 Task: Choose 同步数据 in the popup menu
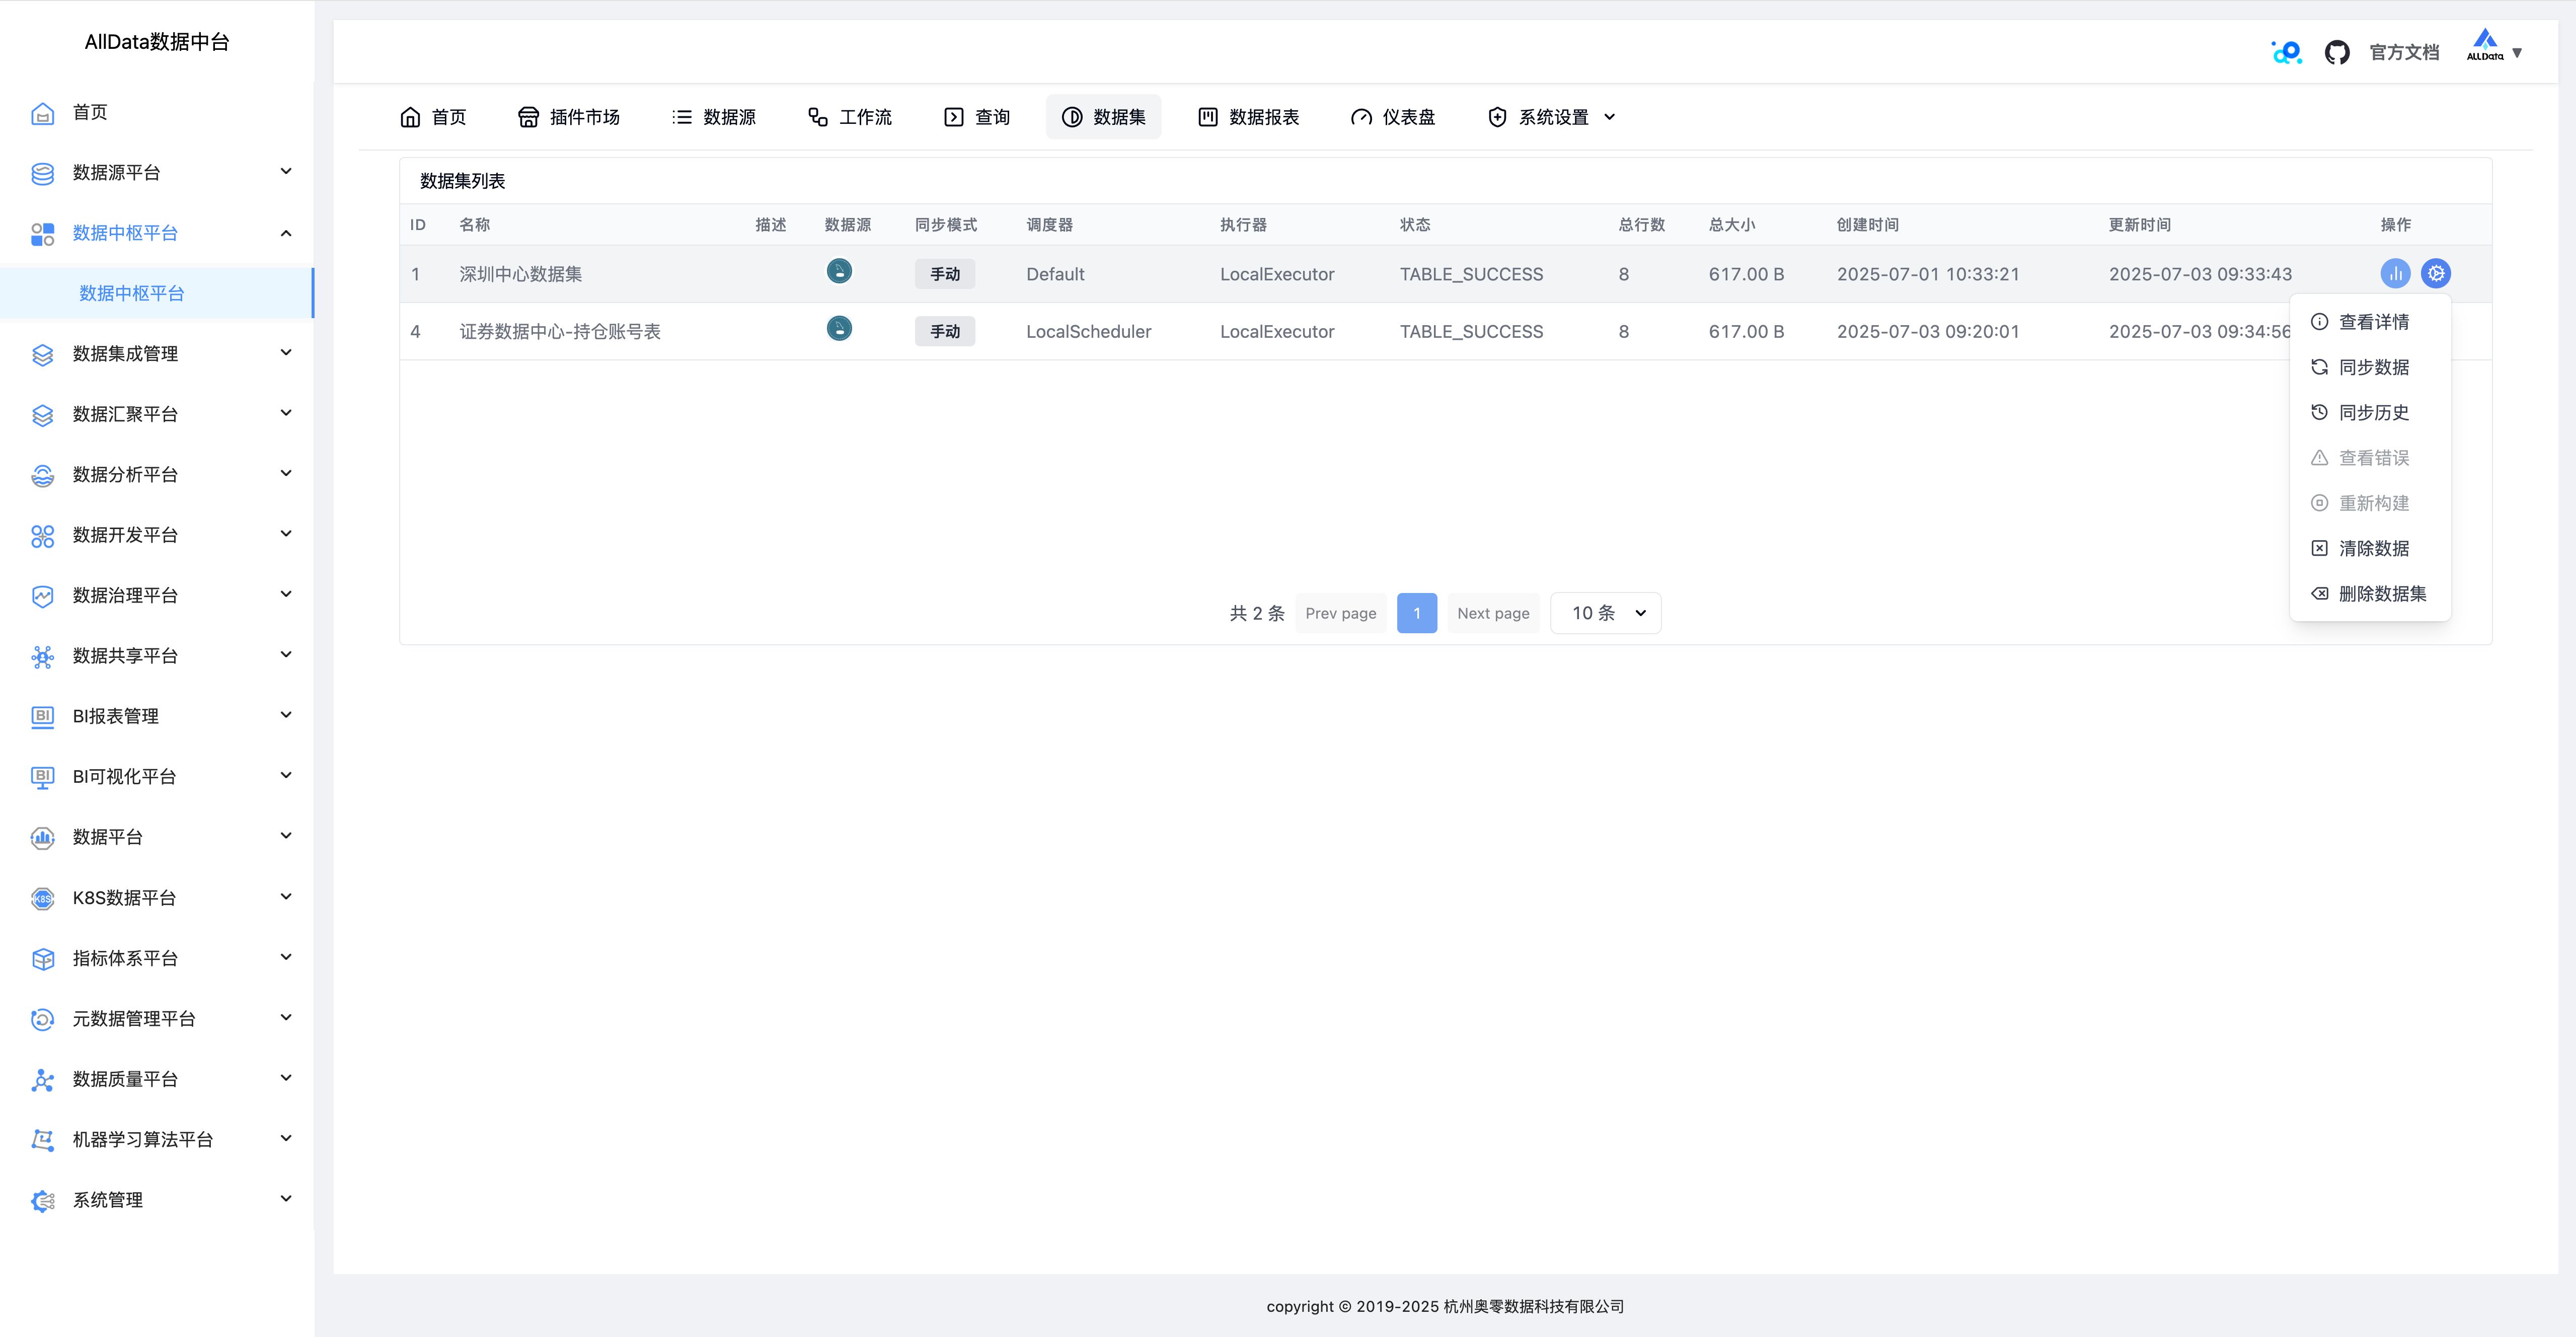pyautogui.click(x=2370, y=367)
